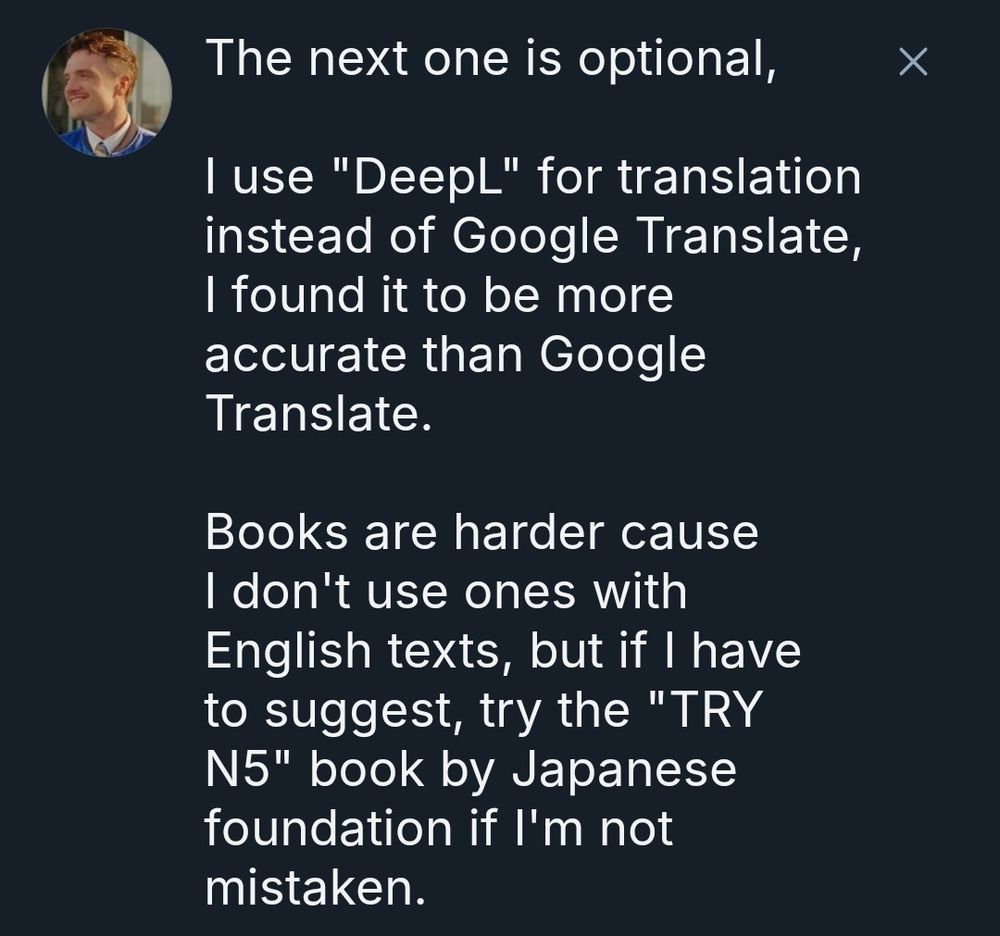Click the line "Books are harder cause"

481,532
